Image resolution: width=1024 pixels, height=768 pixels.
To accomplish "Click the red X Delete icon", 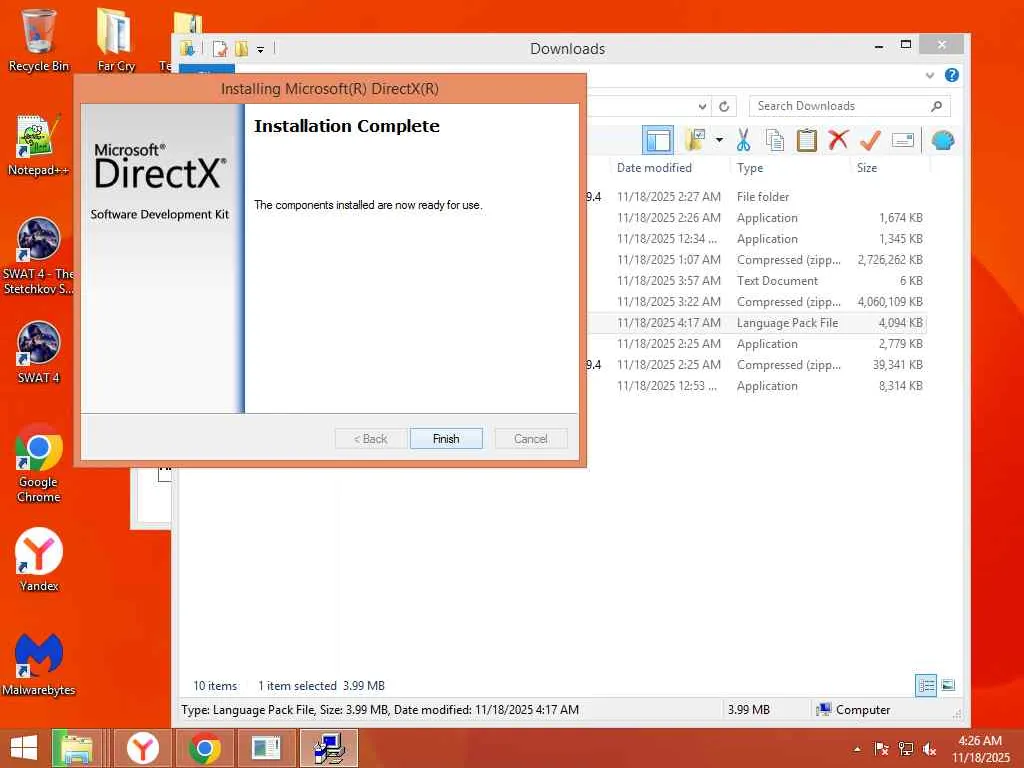I will coord(838,140).
